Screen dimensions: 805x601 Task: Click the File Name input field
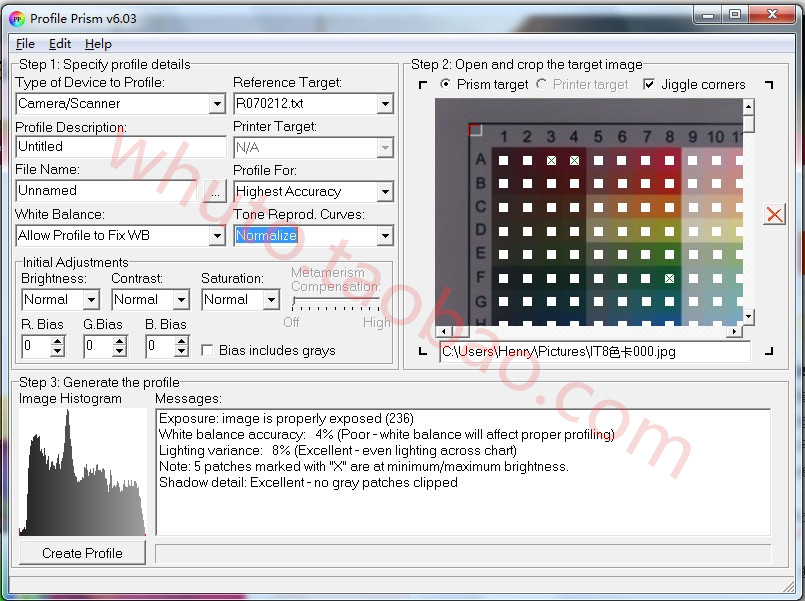point(107,191)
